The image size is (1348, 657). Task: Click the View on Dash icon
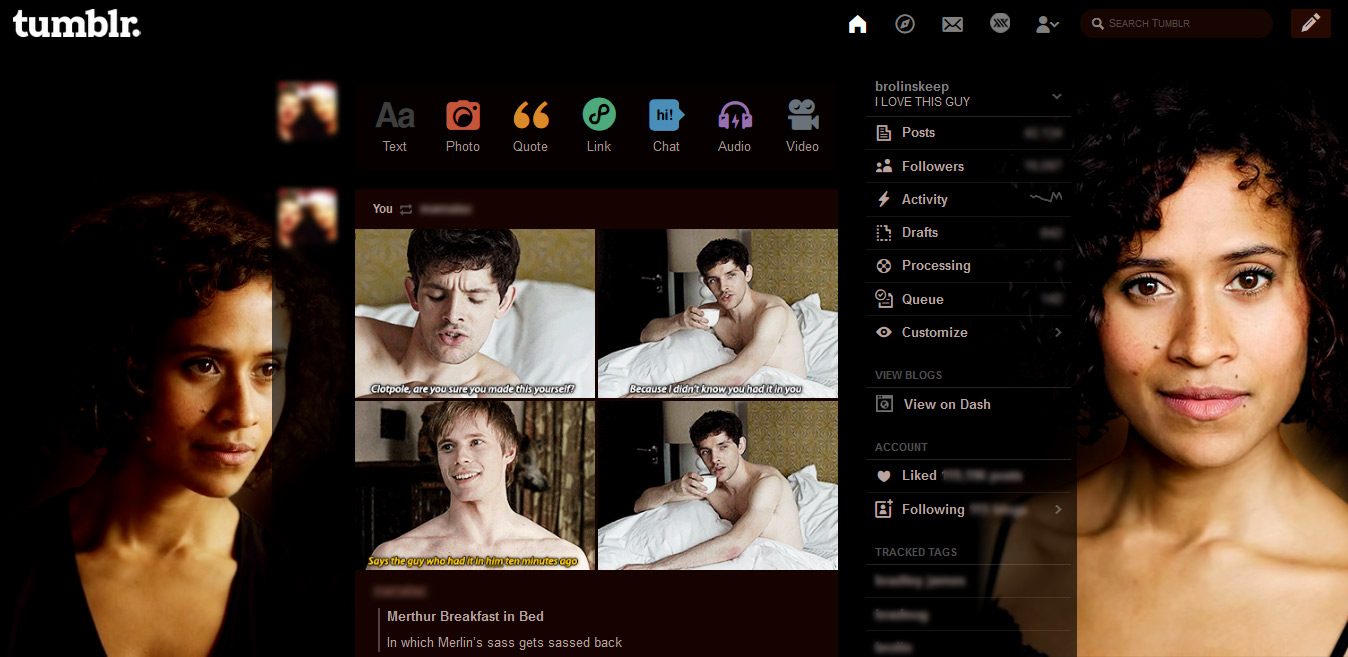pos(884,404)
